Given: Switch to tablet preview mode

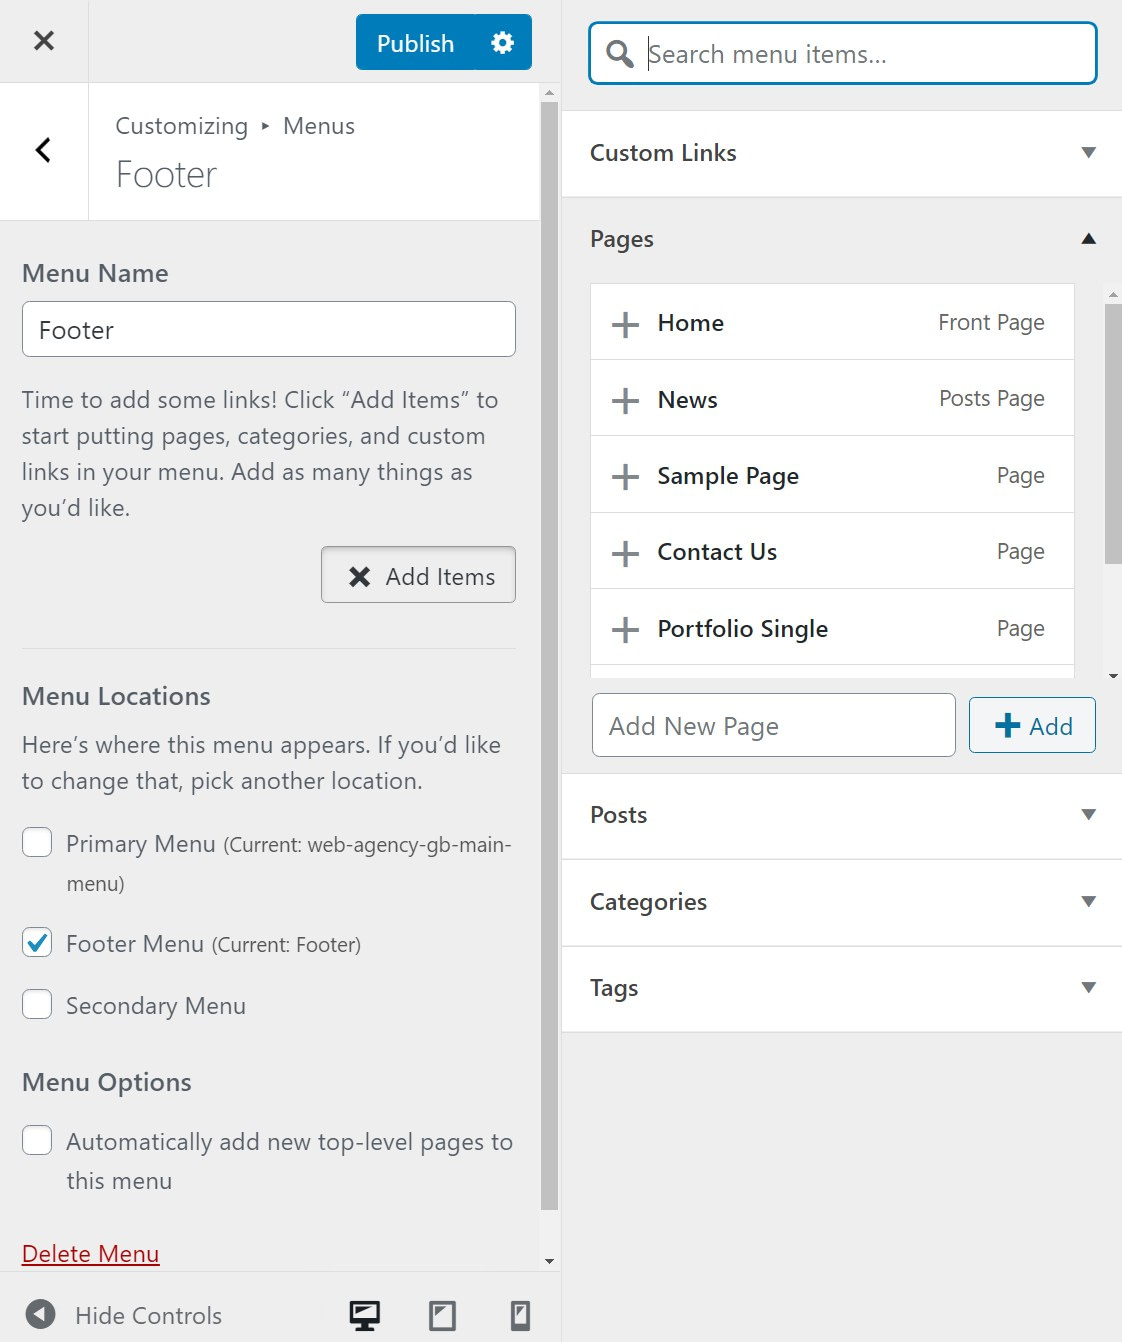Looking at the screenshot, I should coord(443,1315).
